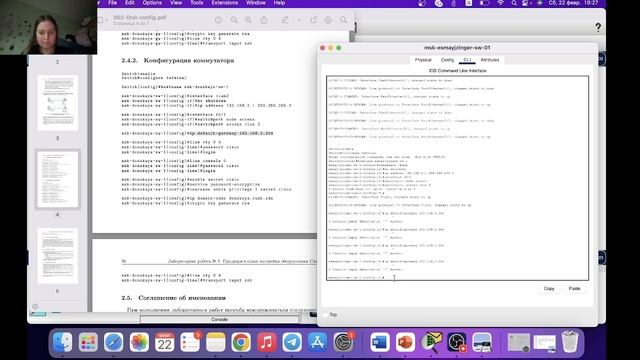Click the Console button at bottom
Image resolution: width=640 pixels, height=360 pixels.
(219, 319)
